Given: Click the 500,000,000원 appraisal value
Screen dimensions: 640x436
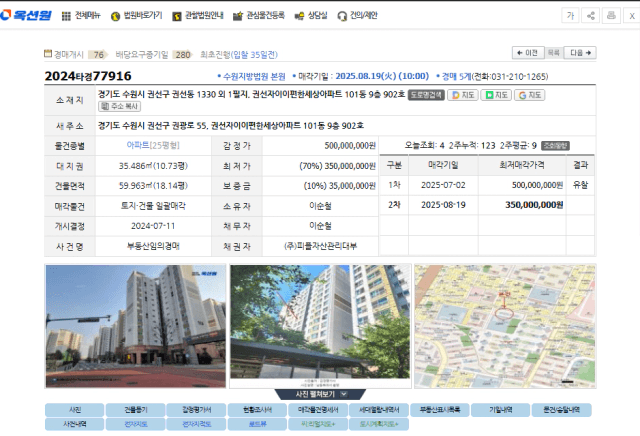Looking at the screenshot, I should (350, 146).
